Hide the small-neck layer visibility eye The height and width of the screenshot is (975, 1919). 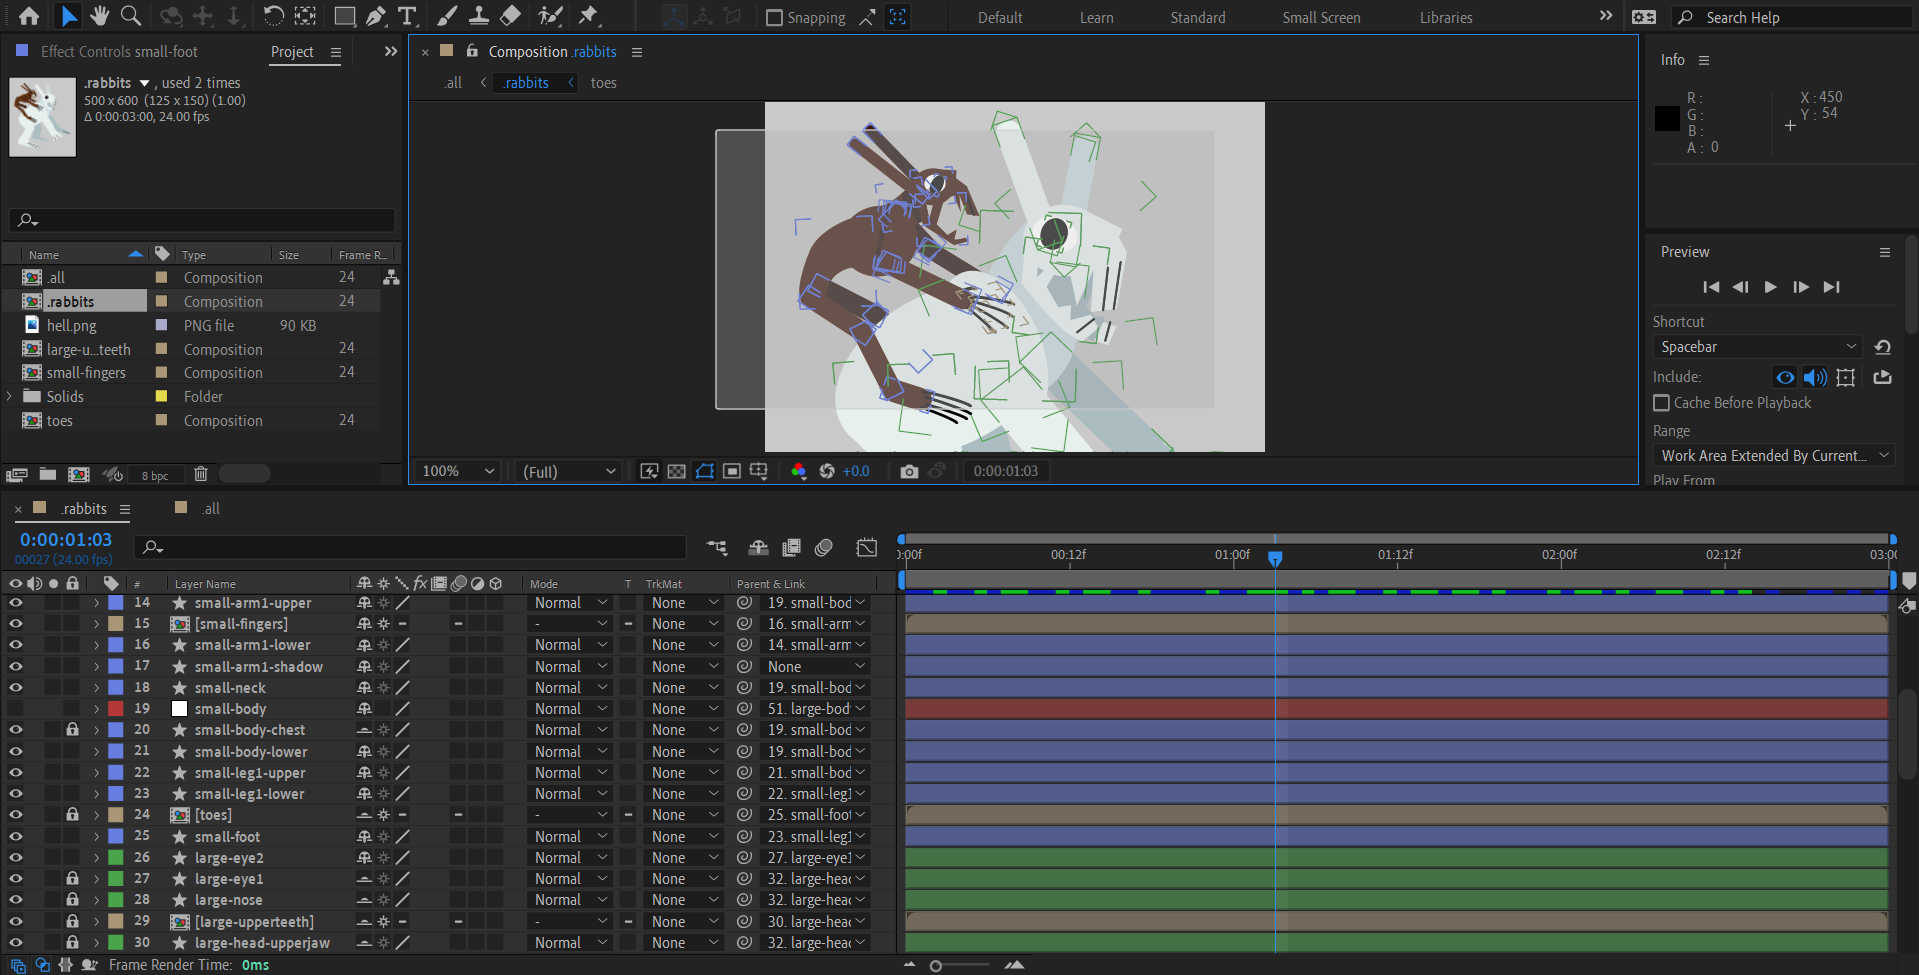click(x=15, y=688)
